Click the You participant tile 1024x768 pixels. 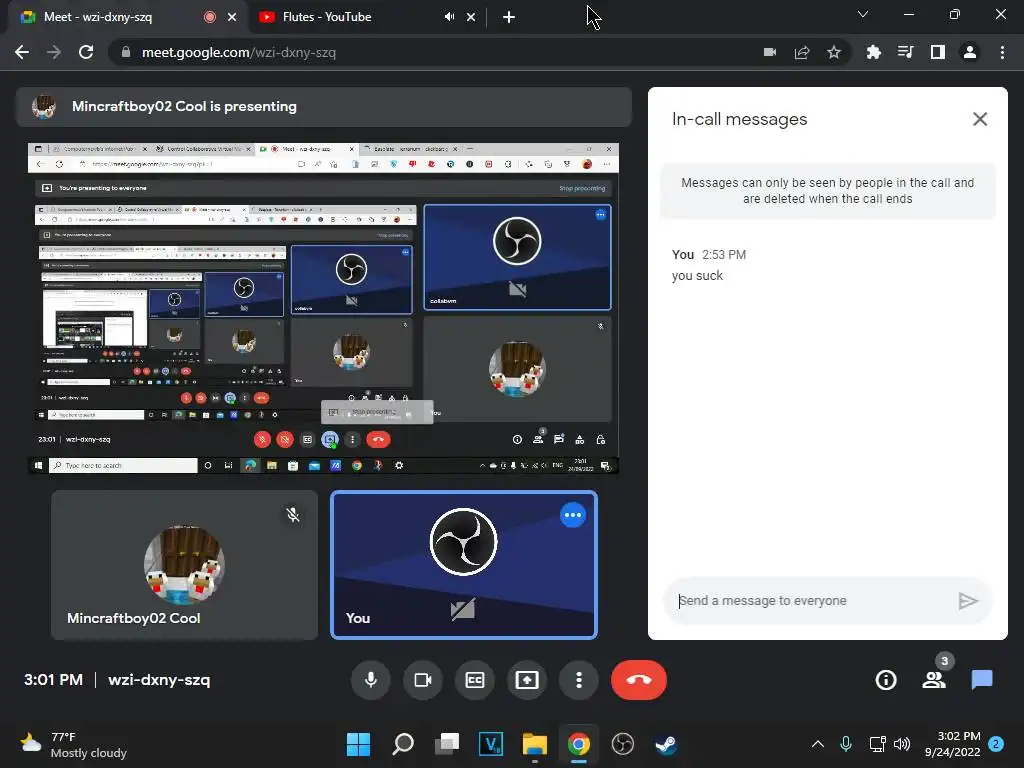464,565
